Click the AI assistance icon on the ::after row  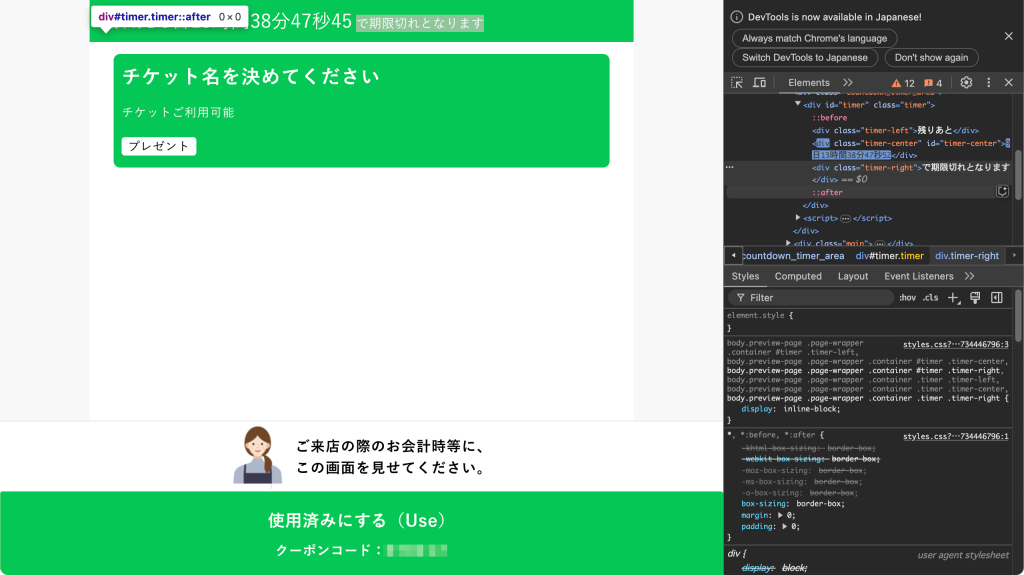tap(1002, 191)
